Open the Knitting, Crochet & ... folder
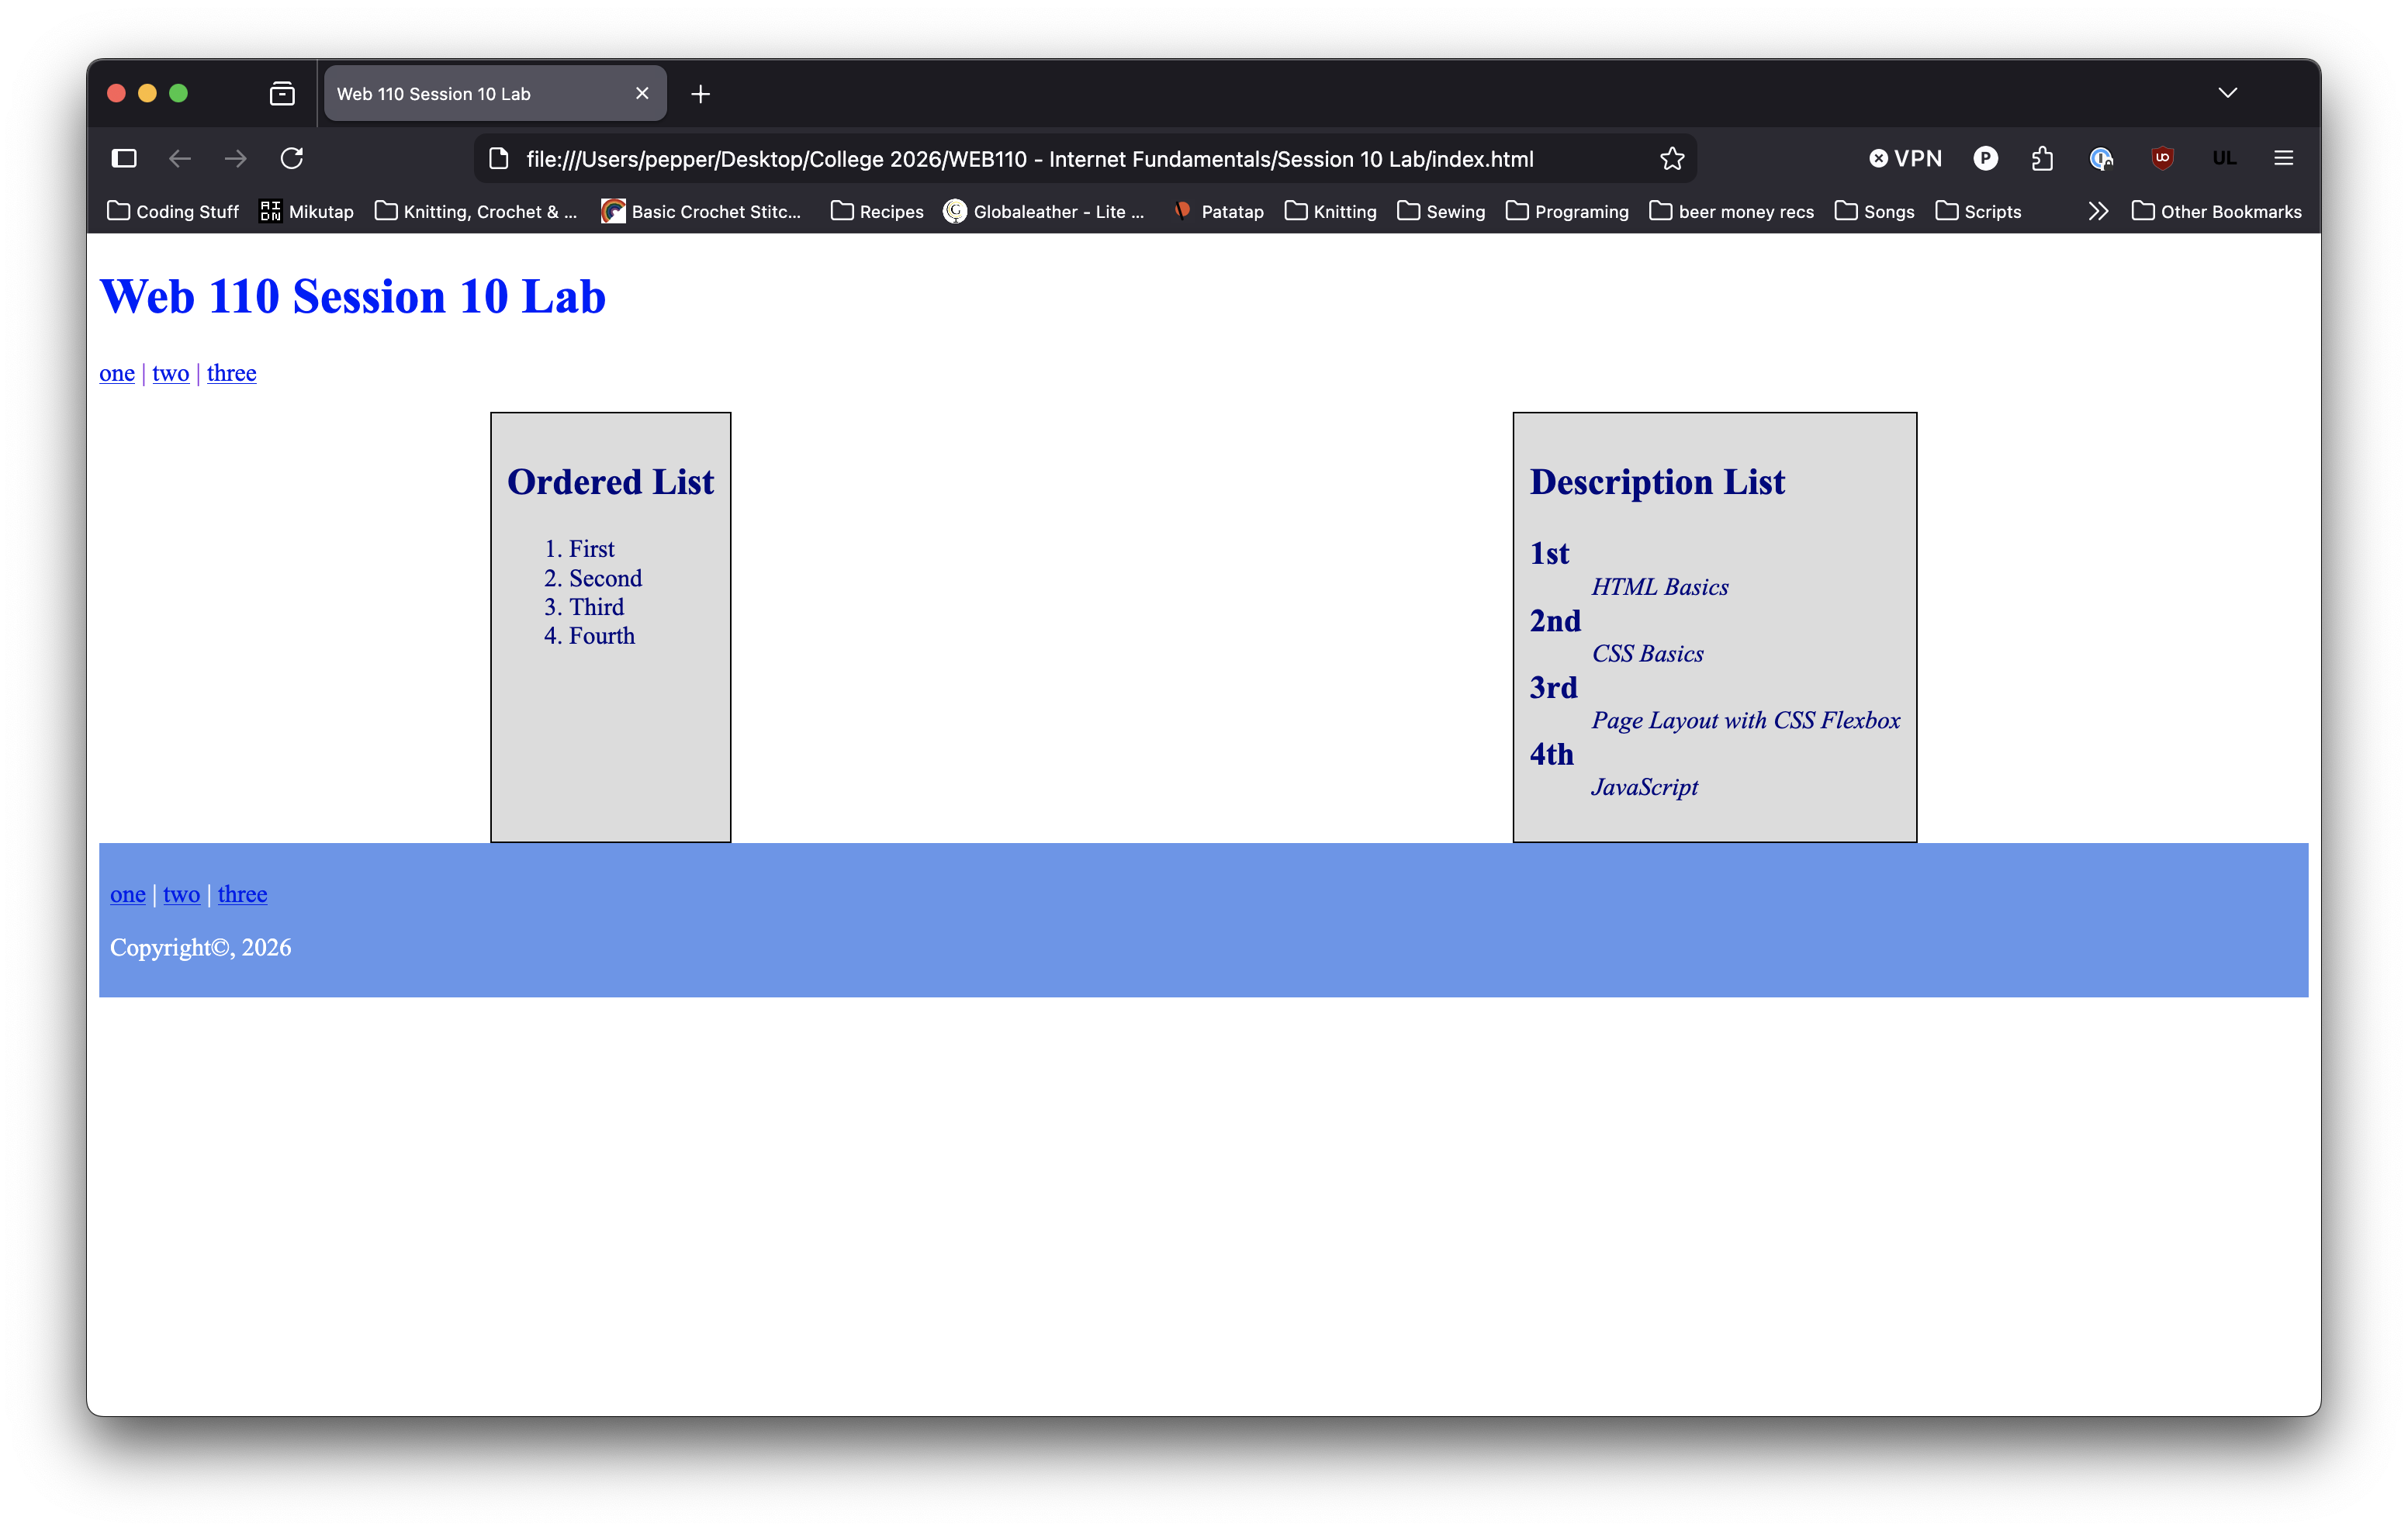This screenshot has height=1531, width=2408. 476,211
